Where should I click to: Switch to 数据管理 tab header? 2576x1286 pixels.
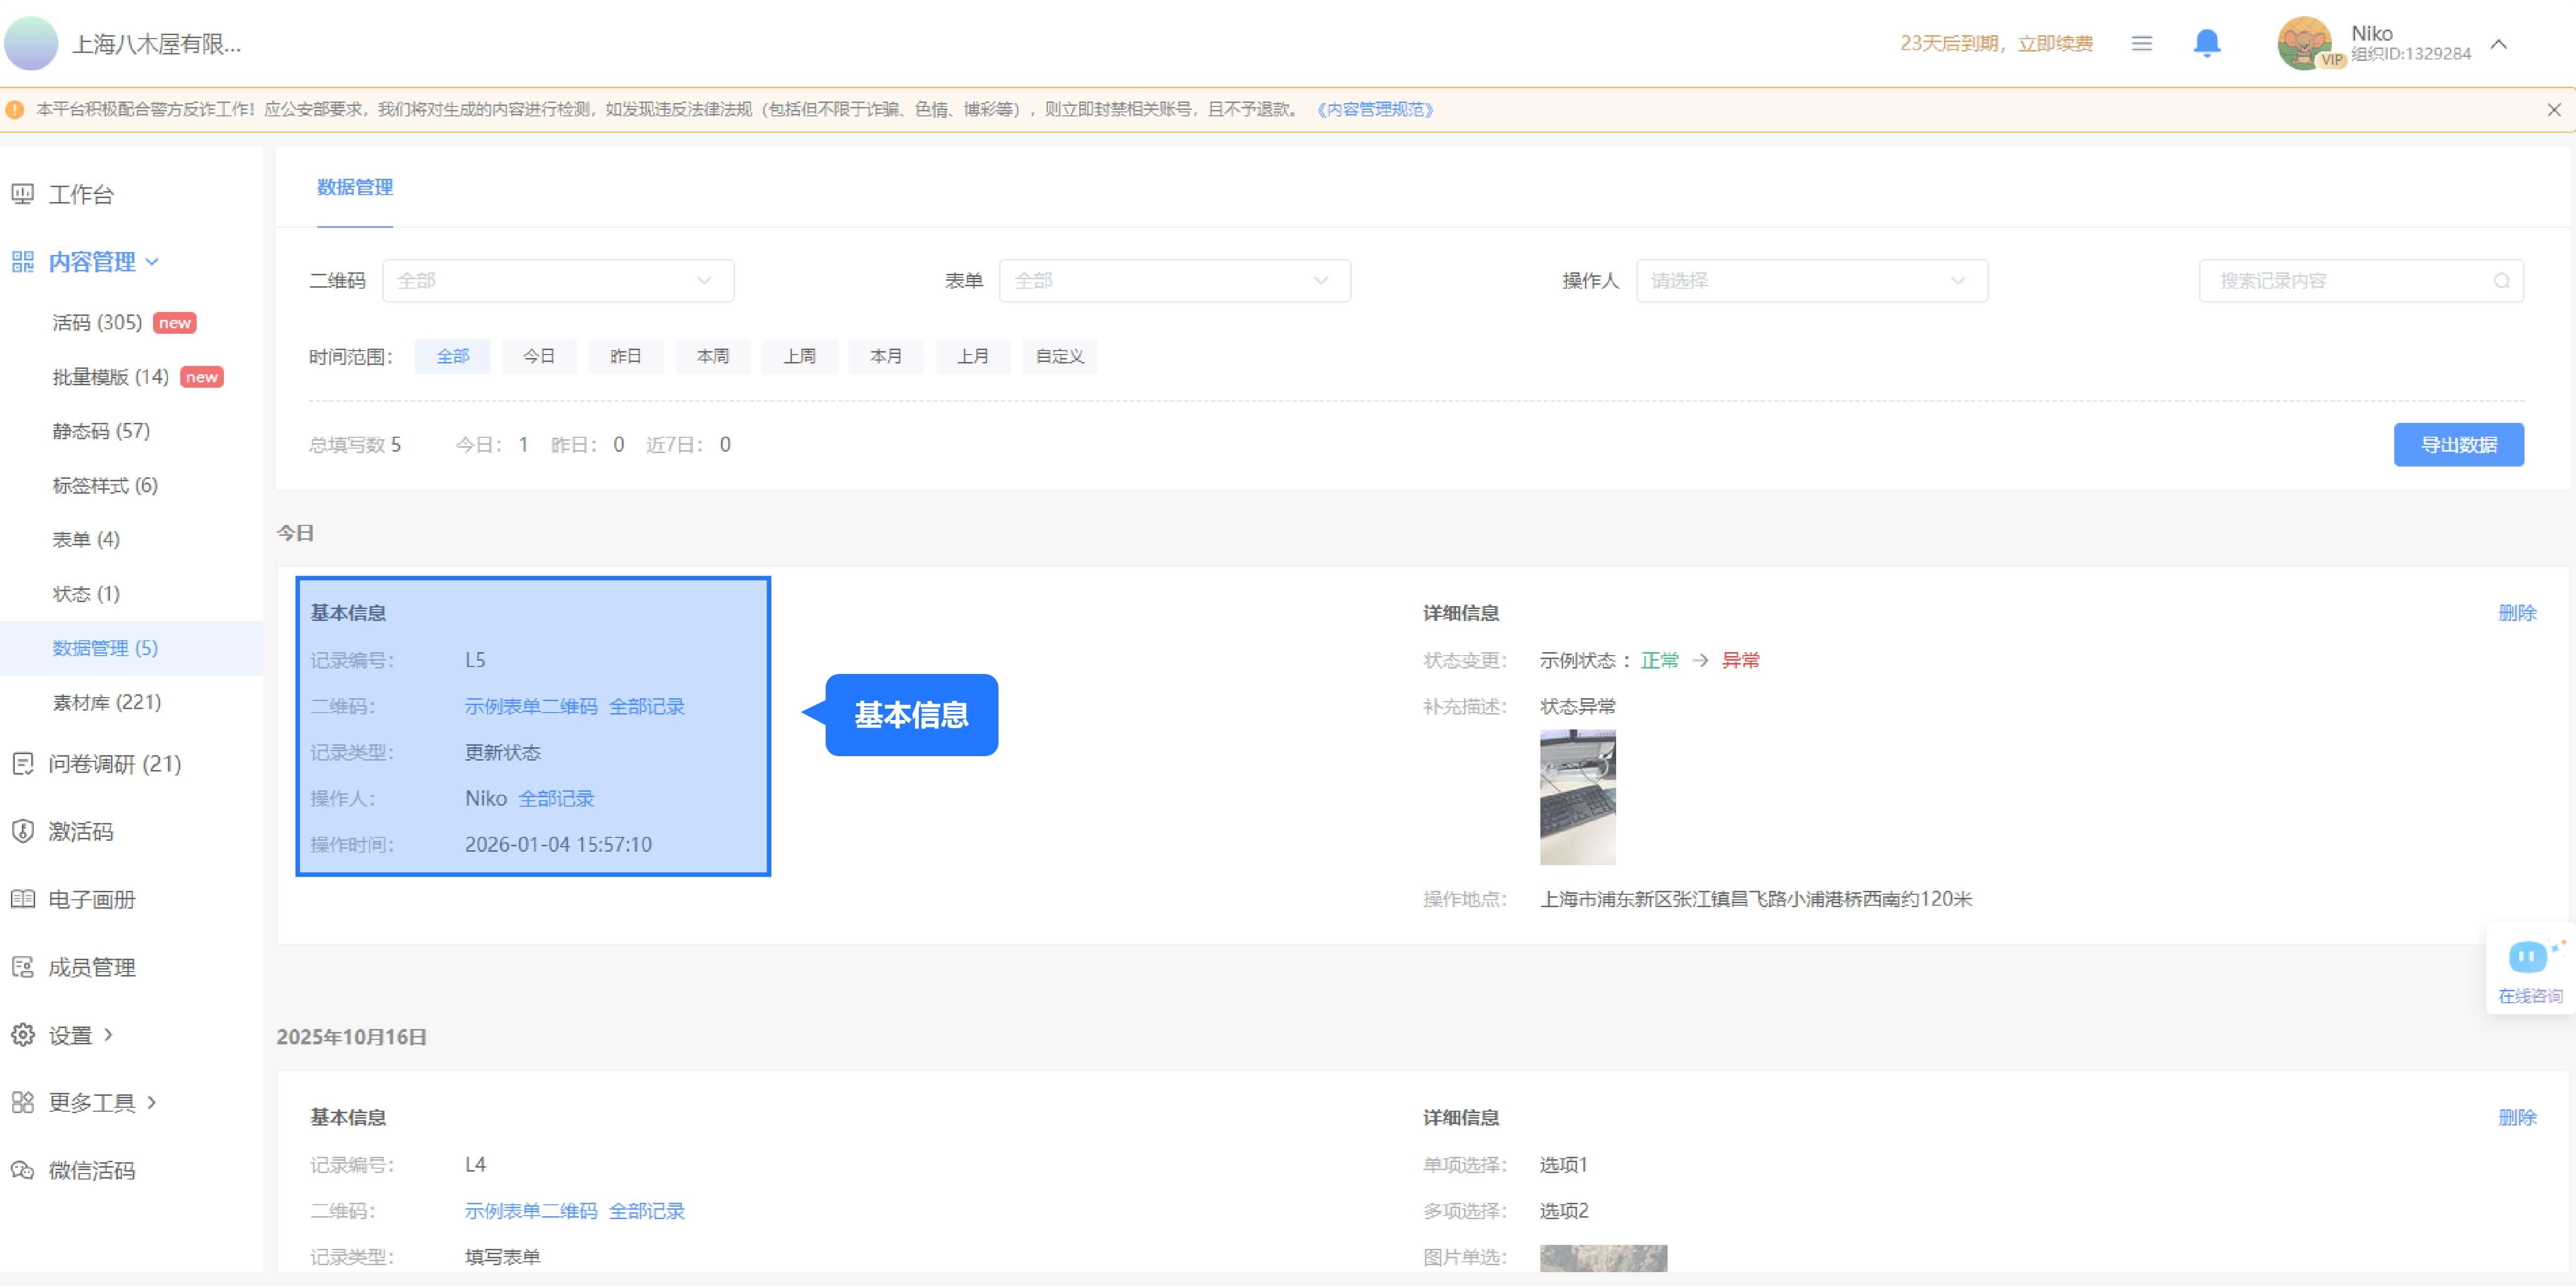(x=354, y=187)
